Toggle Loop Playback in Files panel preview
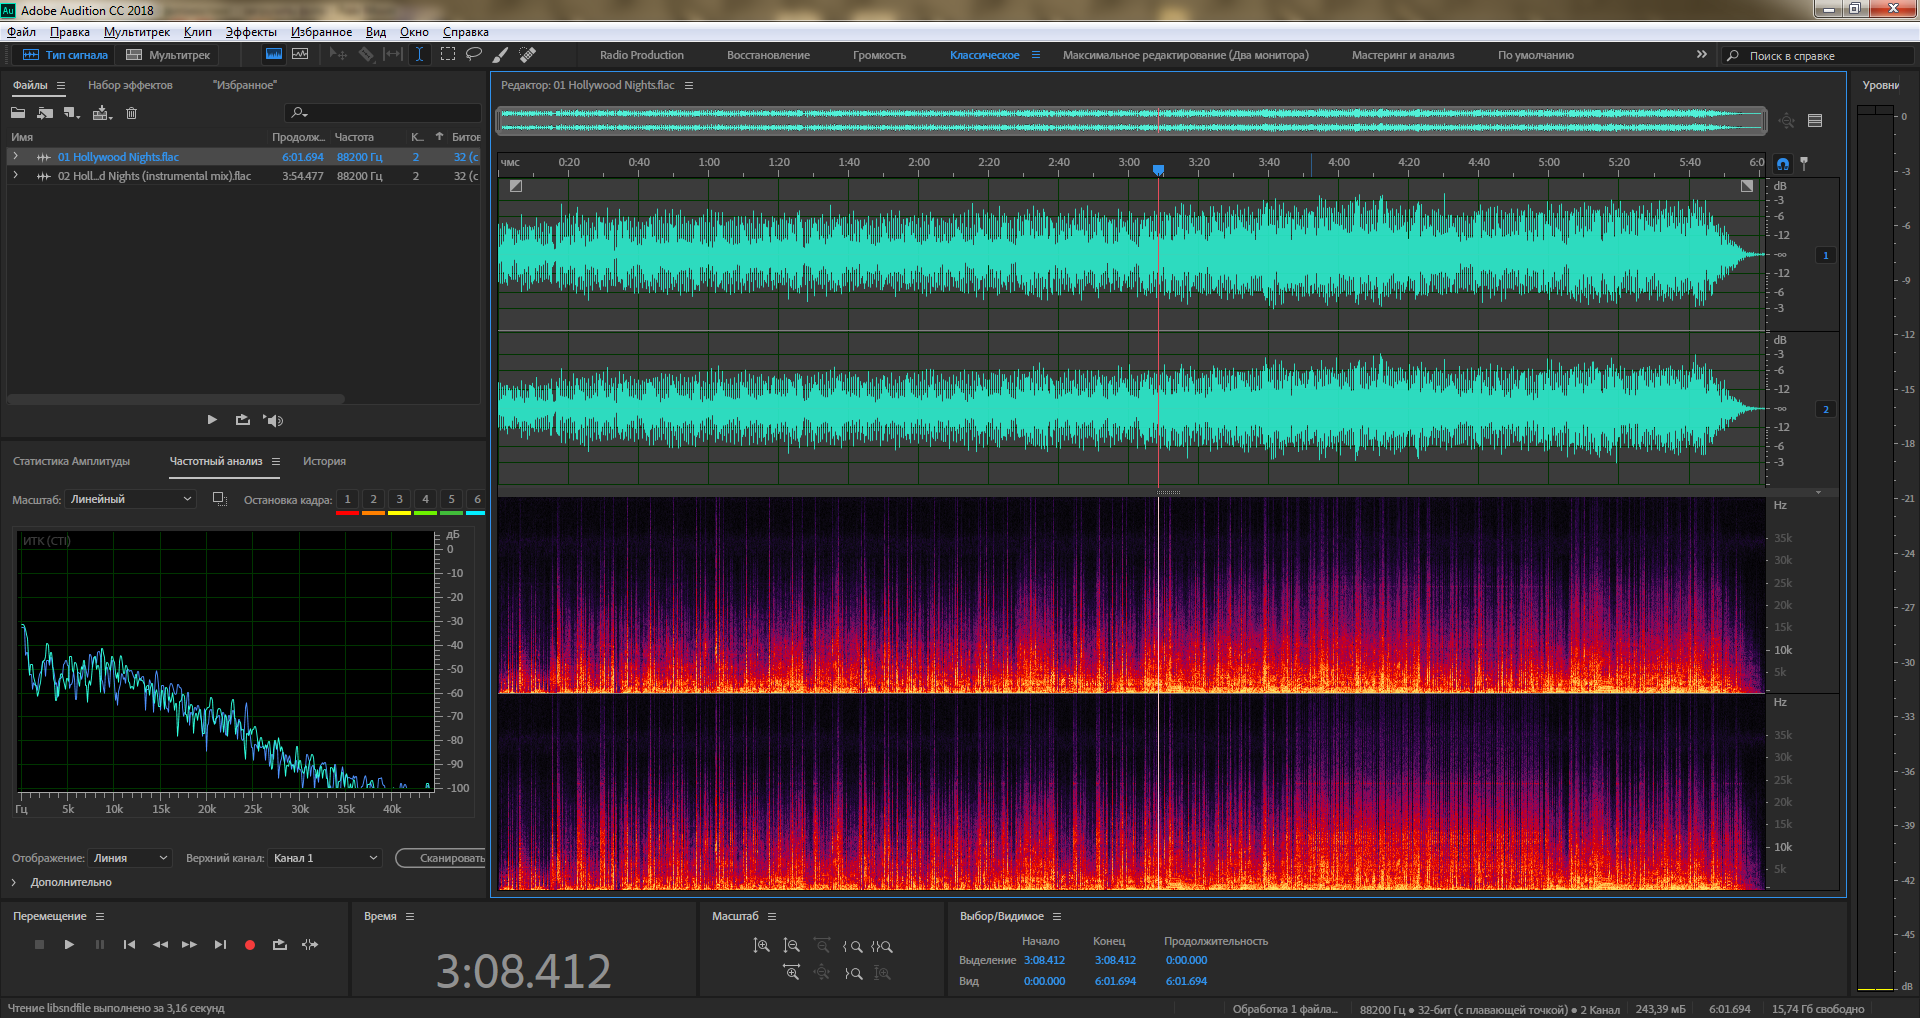Viewport: 1920px width, 1018px height. coord(243,420)
